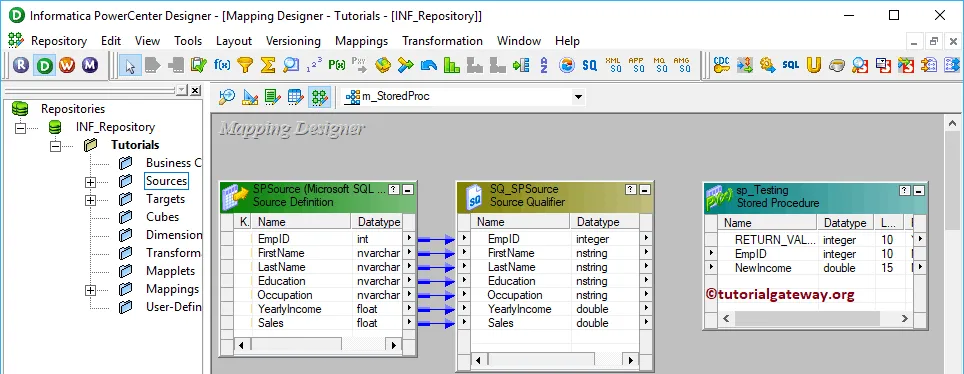964x374 pixels.
Task: Open the Tools menu
Action: click(188, 41)
